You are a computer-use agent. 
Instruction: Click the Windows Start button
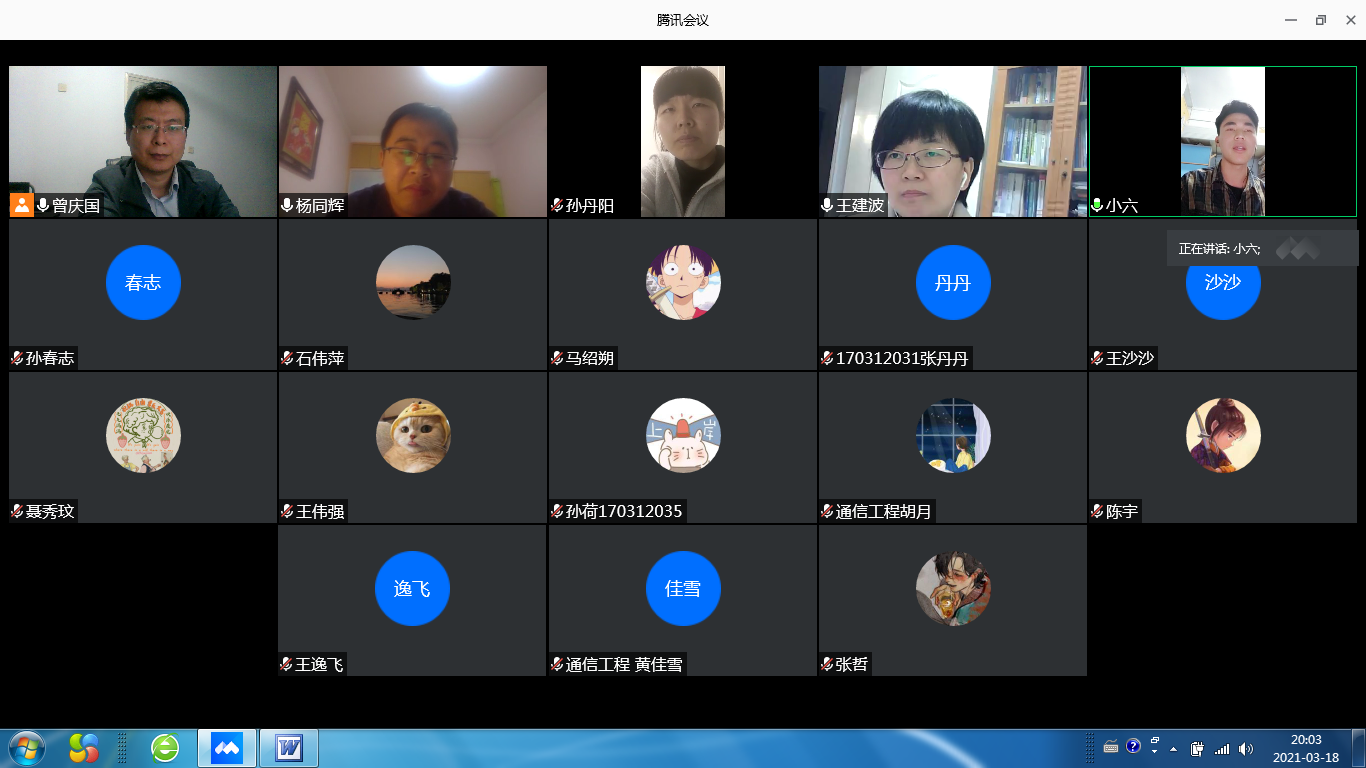pyautogui.click(x=27, y=747)
